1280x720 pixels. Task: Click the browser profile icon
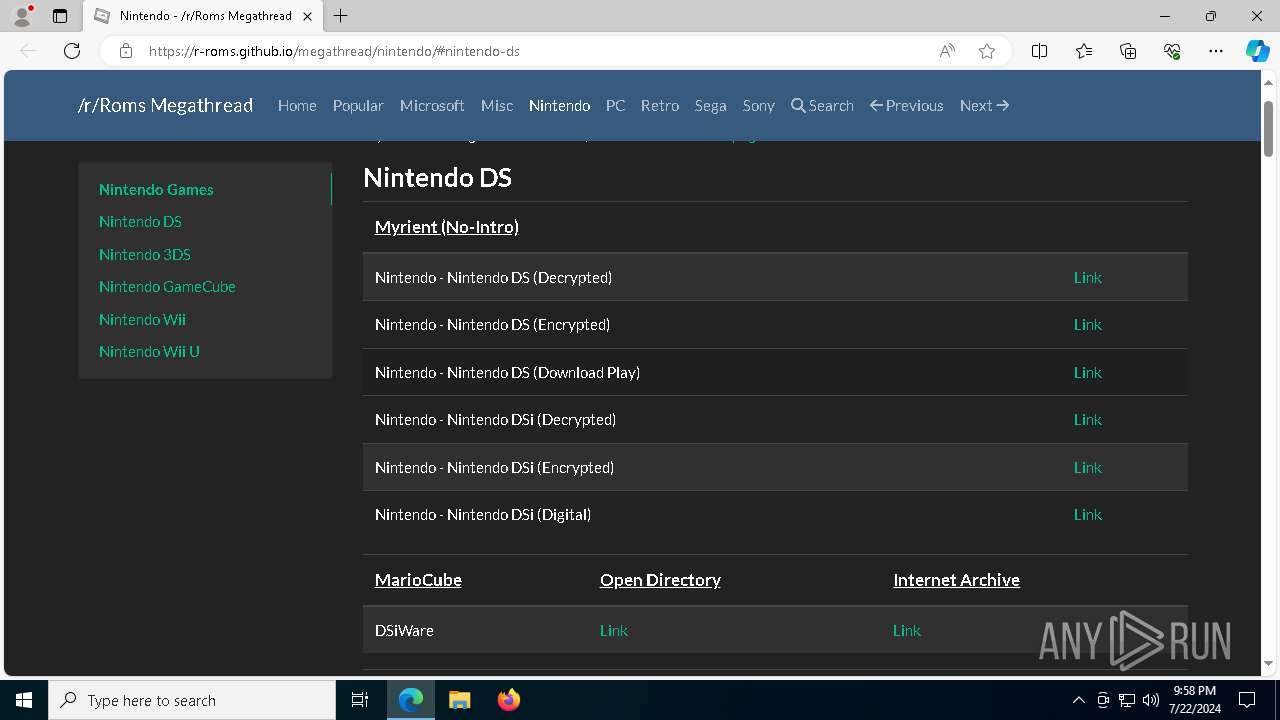click(22, 16)
